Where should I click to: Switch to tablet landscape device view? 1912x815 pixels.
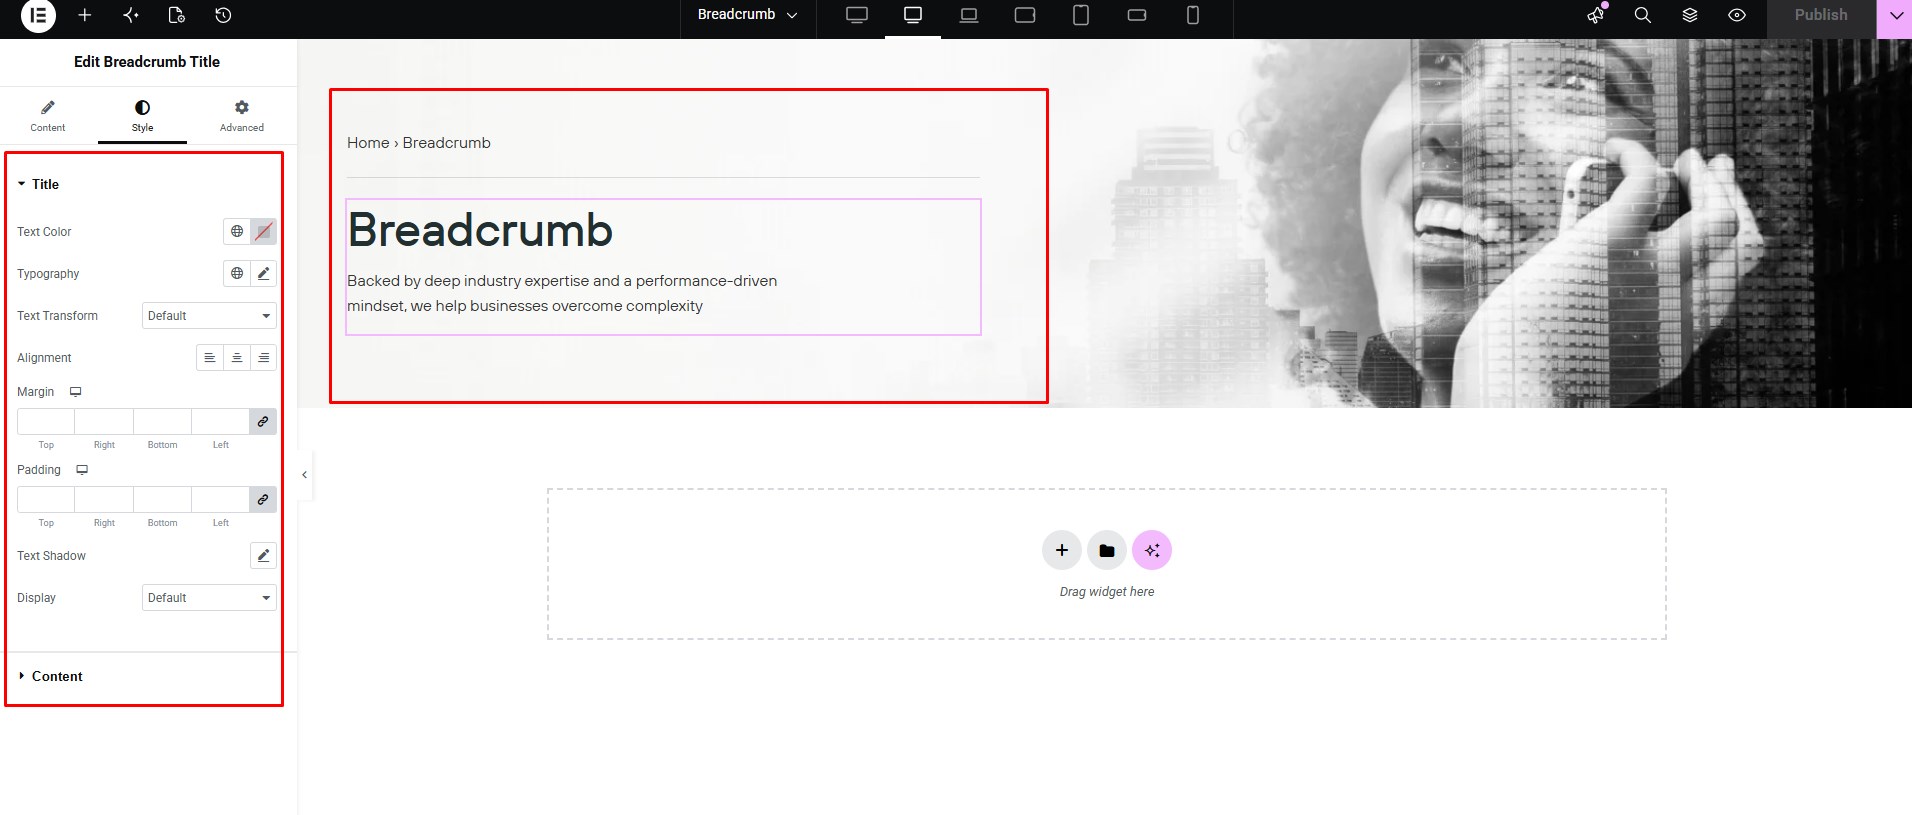click(x=1025, y=15)
